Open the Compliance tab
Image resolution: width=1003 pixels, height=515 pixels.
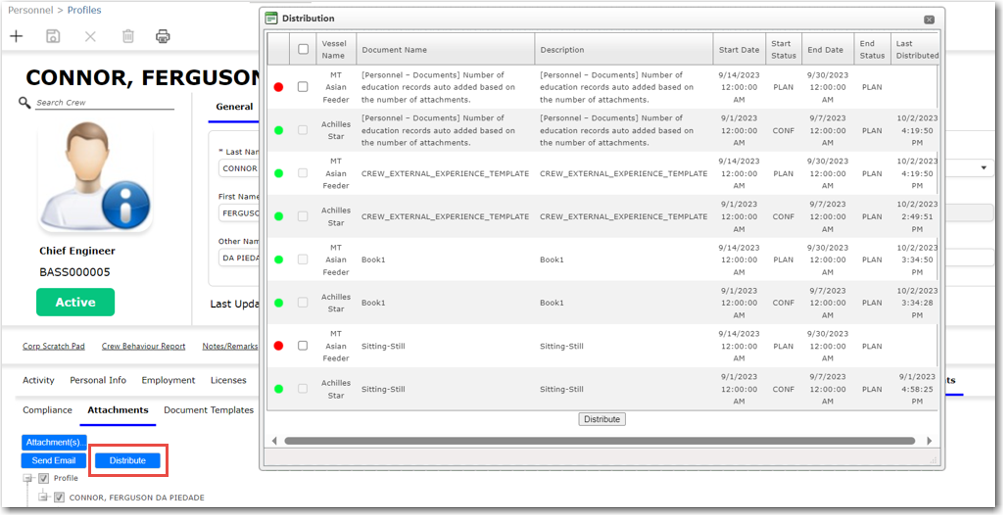click(48, 410)
